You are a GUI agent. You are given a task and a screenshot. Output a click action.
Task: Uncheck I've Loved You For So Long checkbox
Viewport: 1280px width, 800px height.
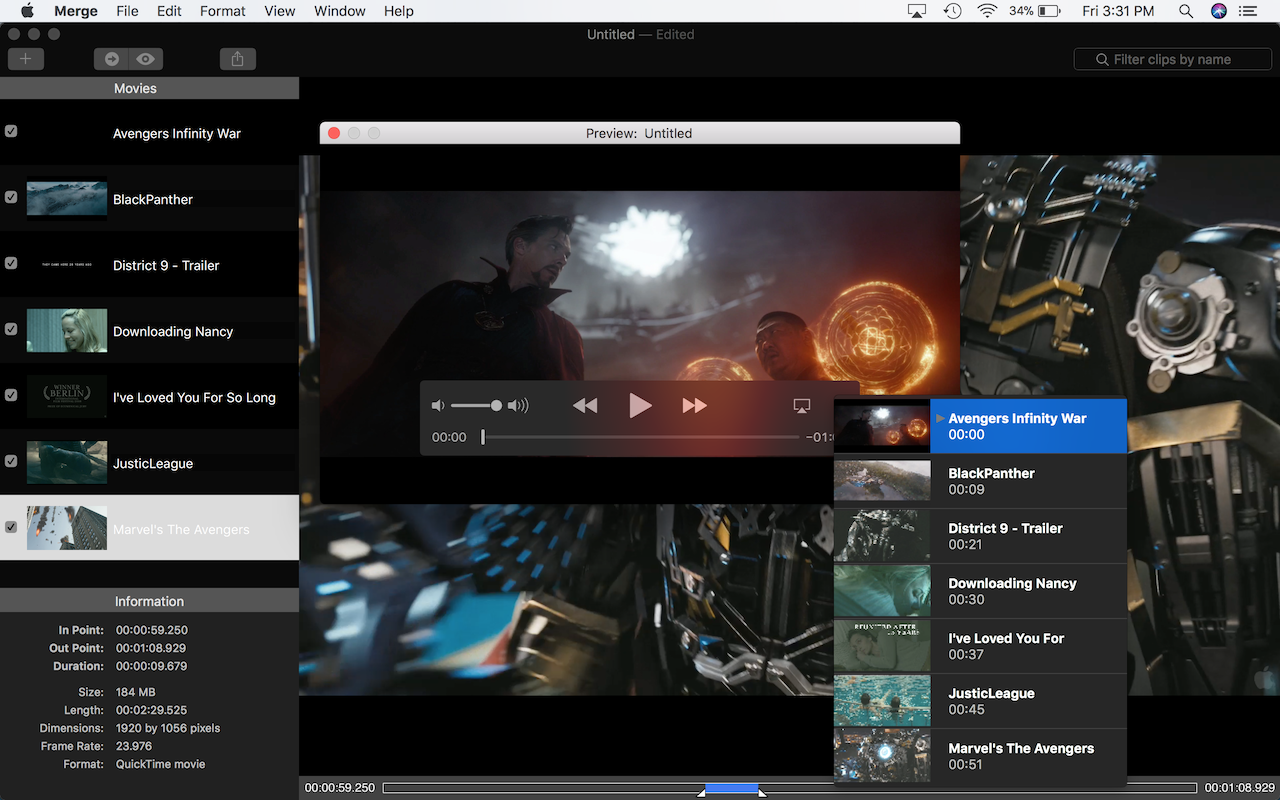click(11, 395)
